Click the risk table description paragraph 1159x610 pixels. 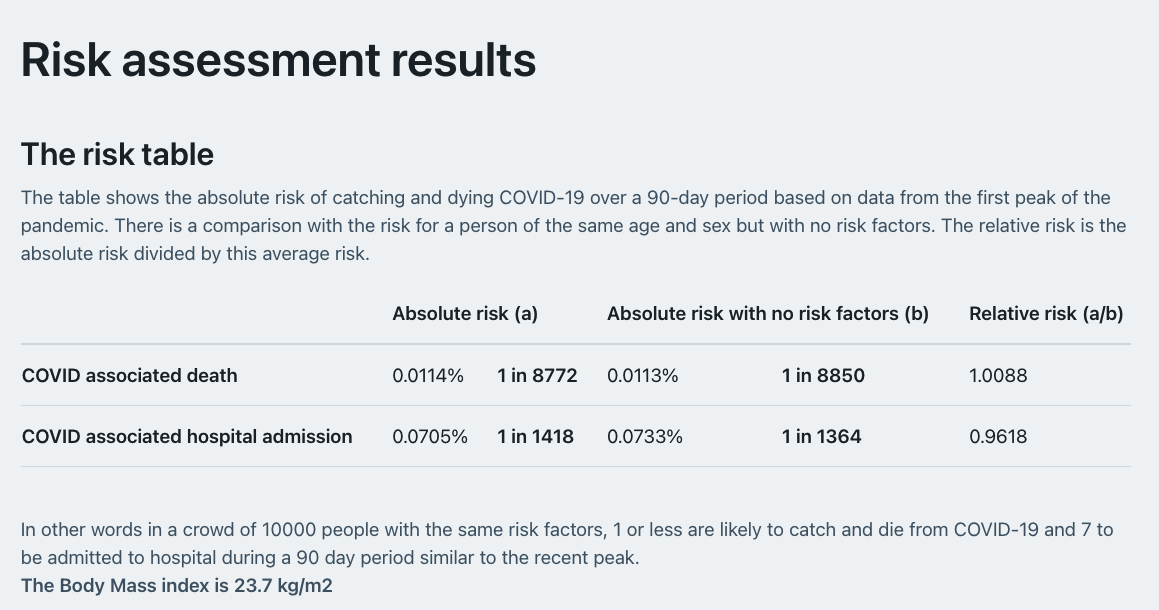point(574,226)
